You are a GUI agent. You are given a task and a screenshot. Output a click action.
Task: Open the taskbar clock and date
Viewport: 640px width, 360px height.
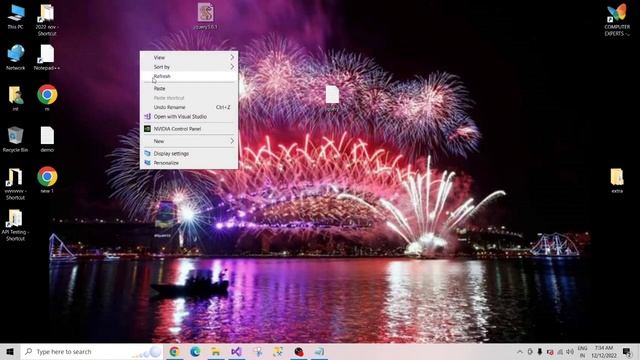pyautogui.click(x=604, y=351)
